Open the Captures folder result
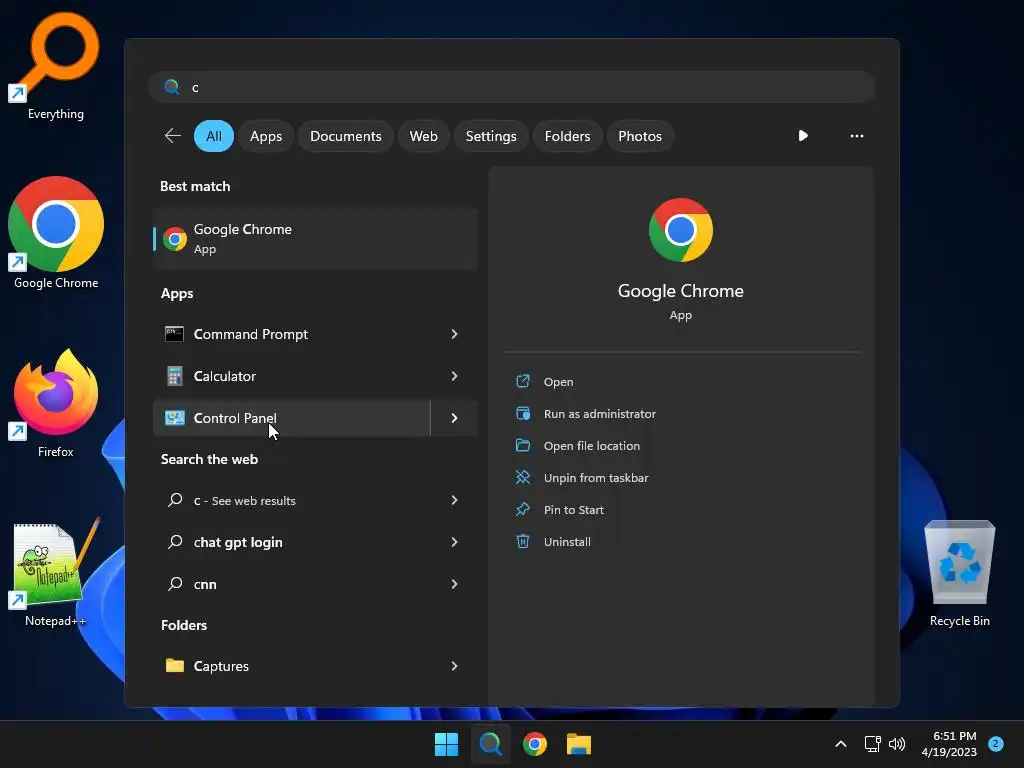The image size is (1024, 768). point(292,666)
